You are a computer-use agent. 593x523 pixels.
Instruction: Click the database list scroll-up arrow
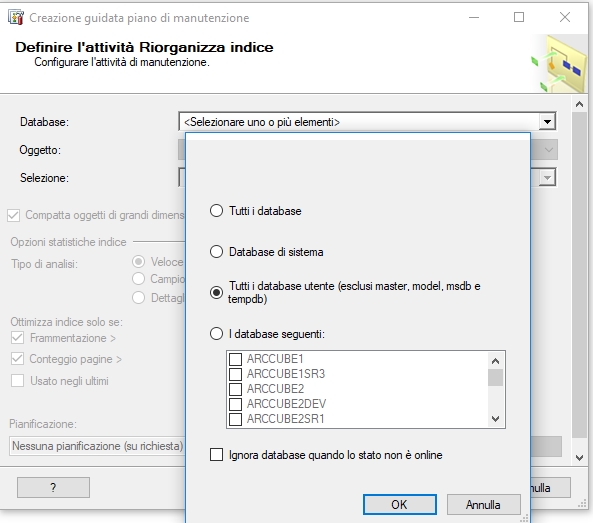pos(495,361)
